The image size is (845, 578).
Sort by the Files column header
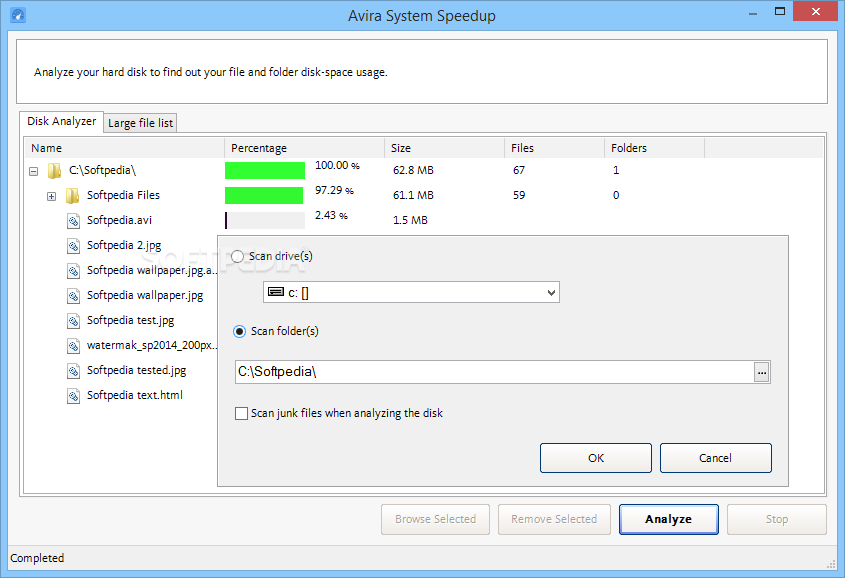point(554,148)
